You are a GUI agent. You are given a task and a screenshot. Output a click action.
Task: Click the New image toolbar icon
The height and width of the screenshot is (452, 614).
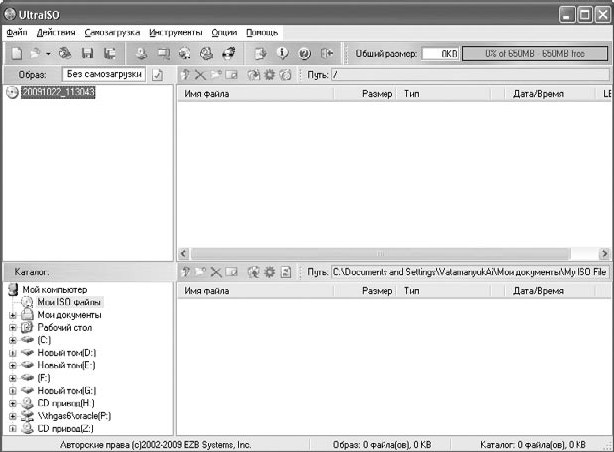pos(17,53)
